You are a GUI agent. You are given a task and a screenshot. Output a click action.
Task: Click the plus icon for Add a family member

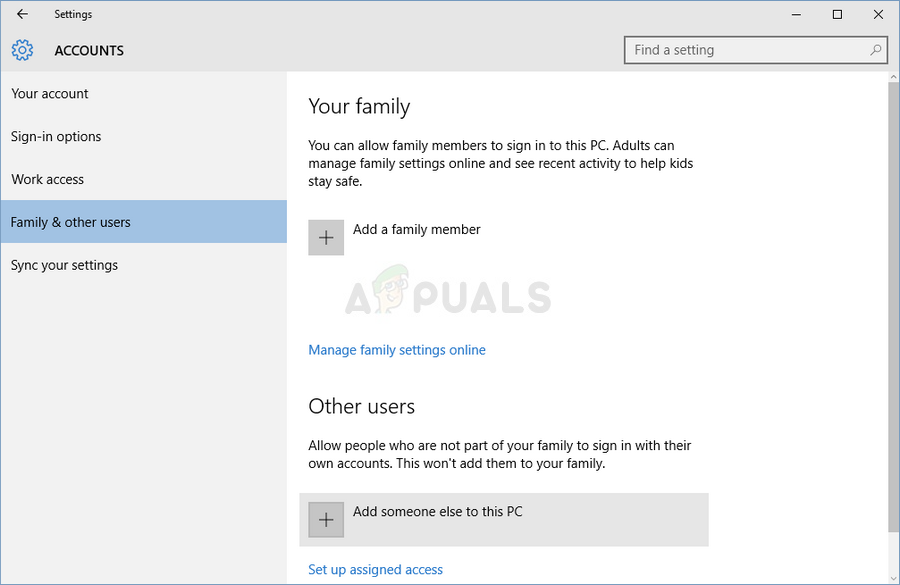click(x=326, y=238)
